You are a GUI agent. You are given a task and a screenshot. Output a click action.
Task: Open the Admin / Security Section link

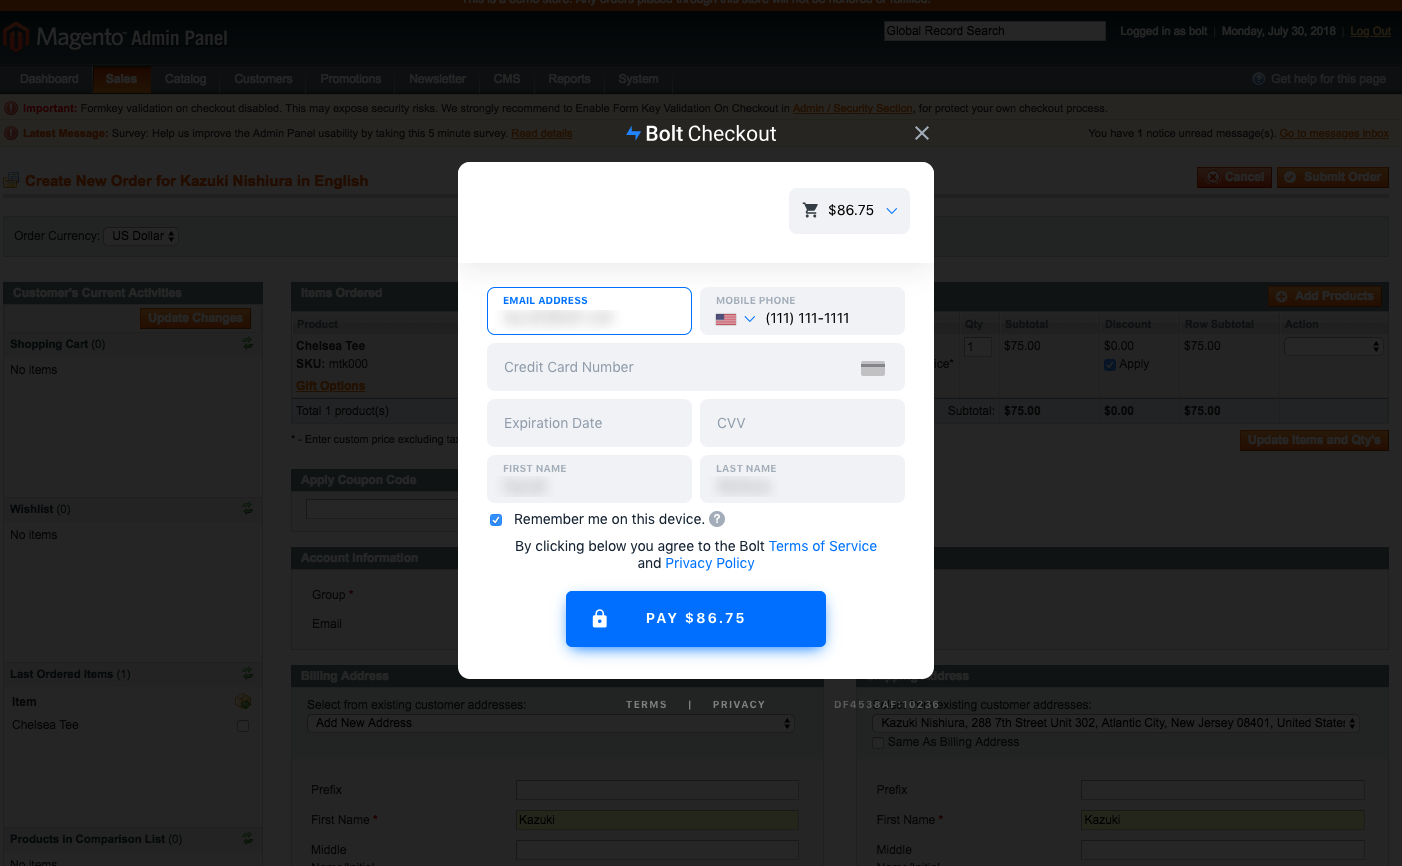(x=853, y=108)
